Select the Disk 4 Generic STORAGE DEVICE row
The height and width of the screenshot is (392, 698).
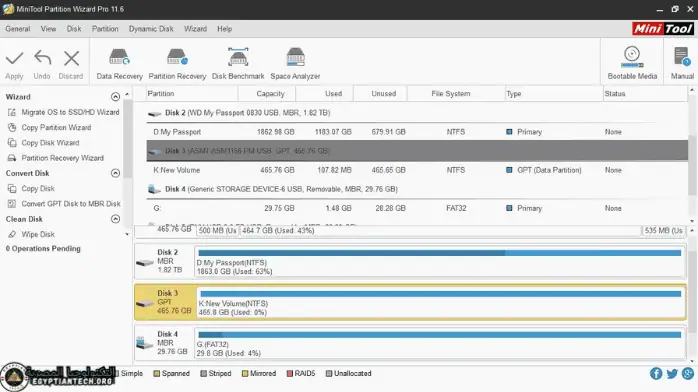[x=417, y=190]
